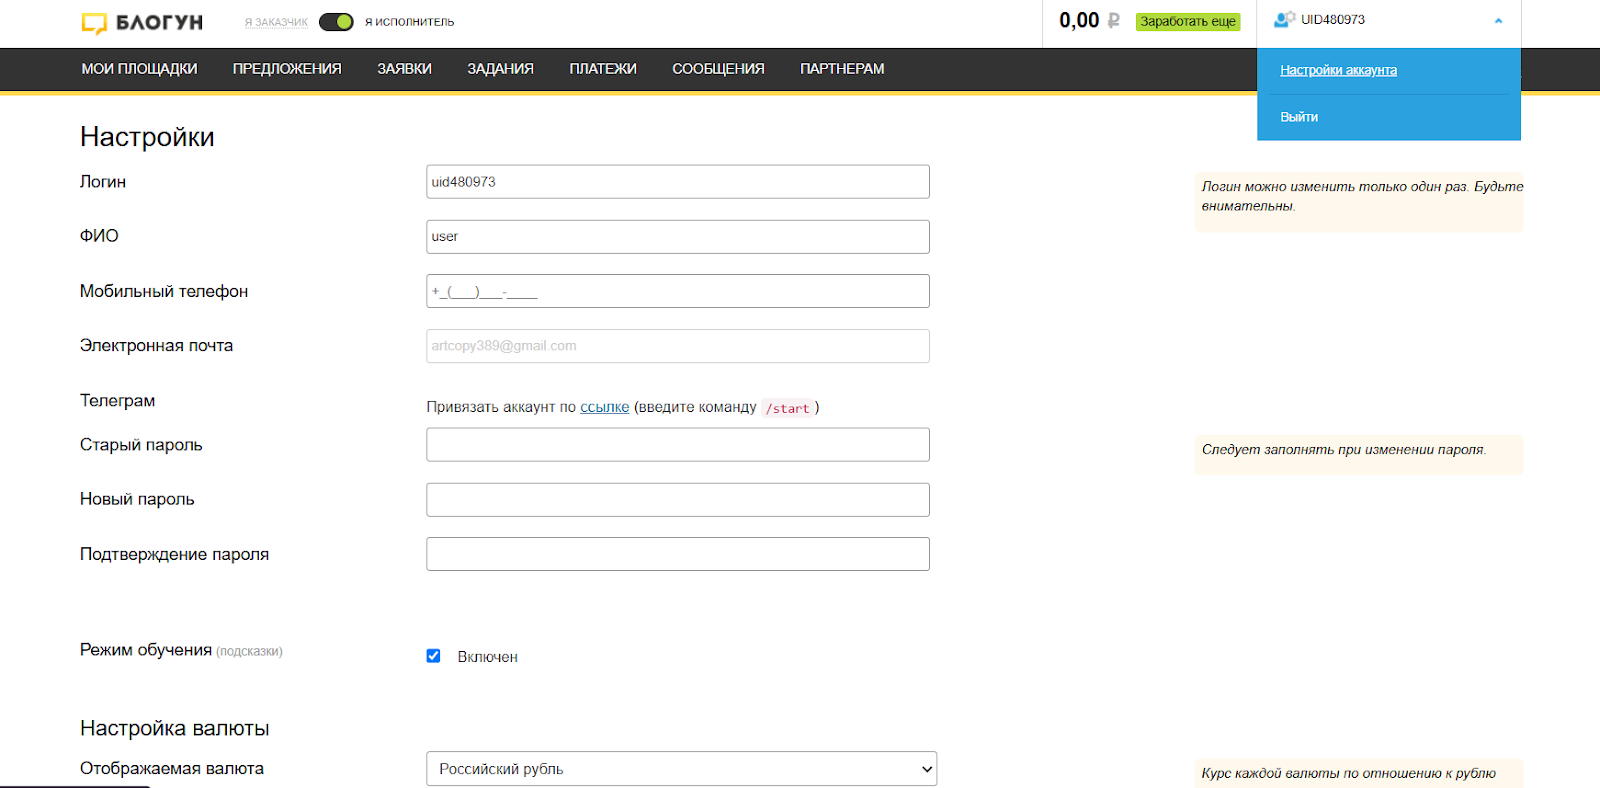Toggle the customer/executor role switch
Screen dimensions: 1600x788
(x=336, y=22)
